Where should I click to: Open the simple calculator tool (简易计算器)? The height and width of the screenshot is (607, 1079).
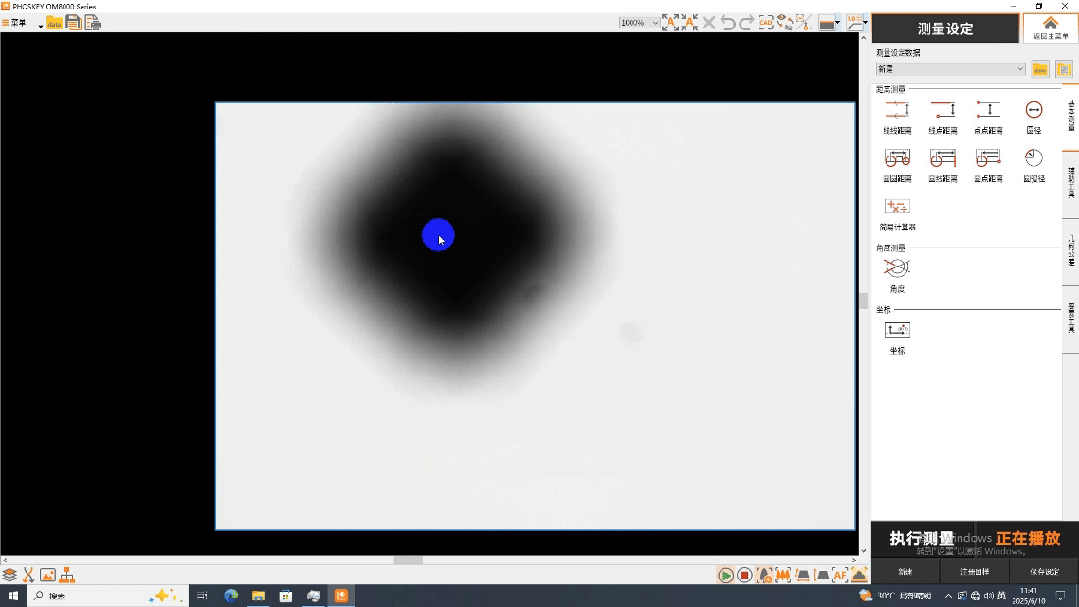897,213
